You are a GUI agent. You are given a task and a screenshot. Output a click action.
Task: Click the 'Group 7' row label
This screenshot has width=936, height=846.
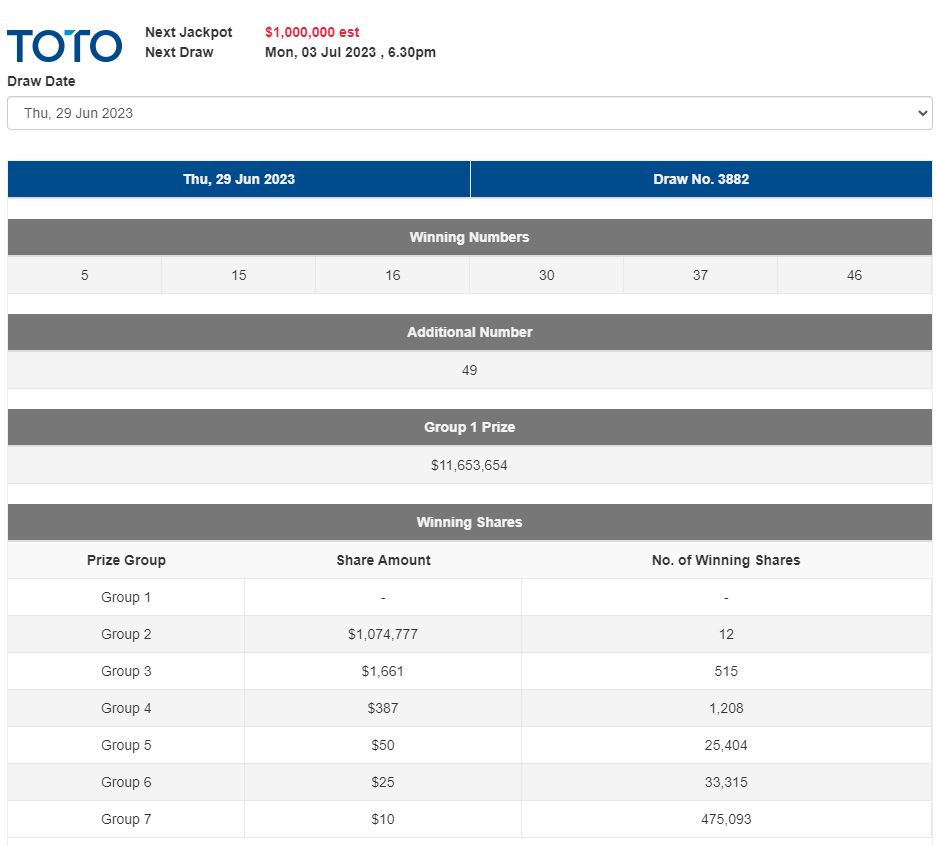[126, 819]
